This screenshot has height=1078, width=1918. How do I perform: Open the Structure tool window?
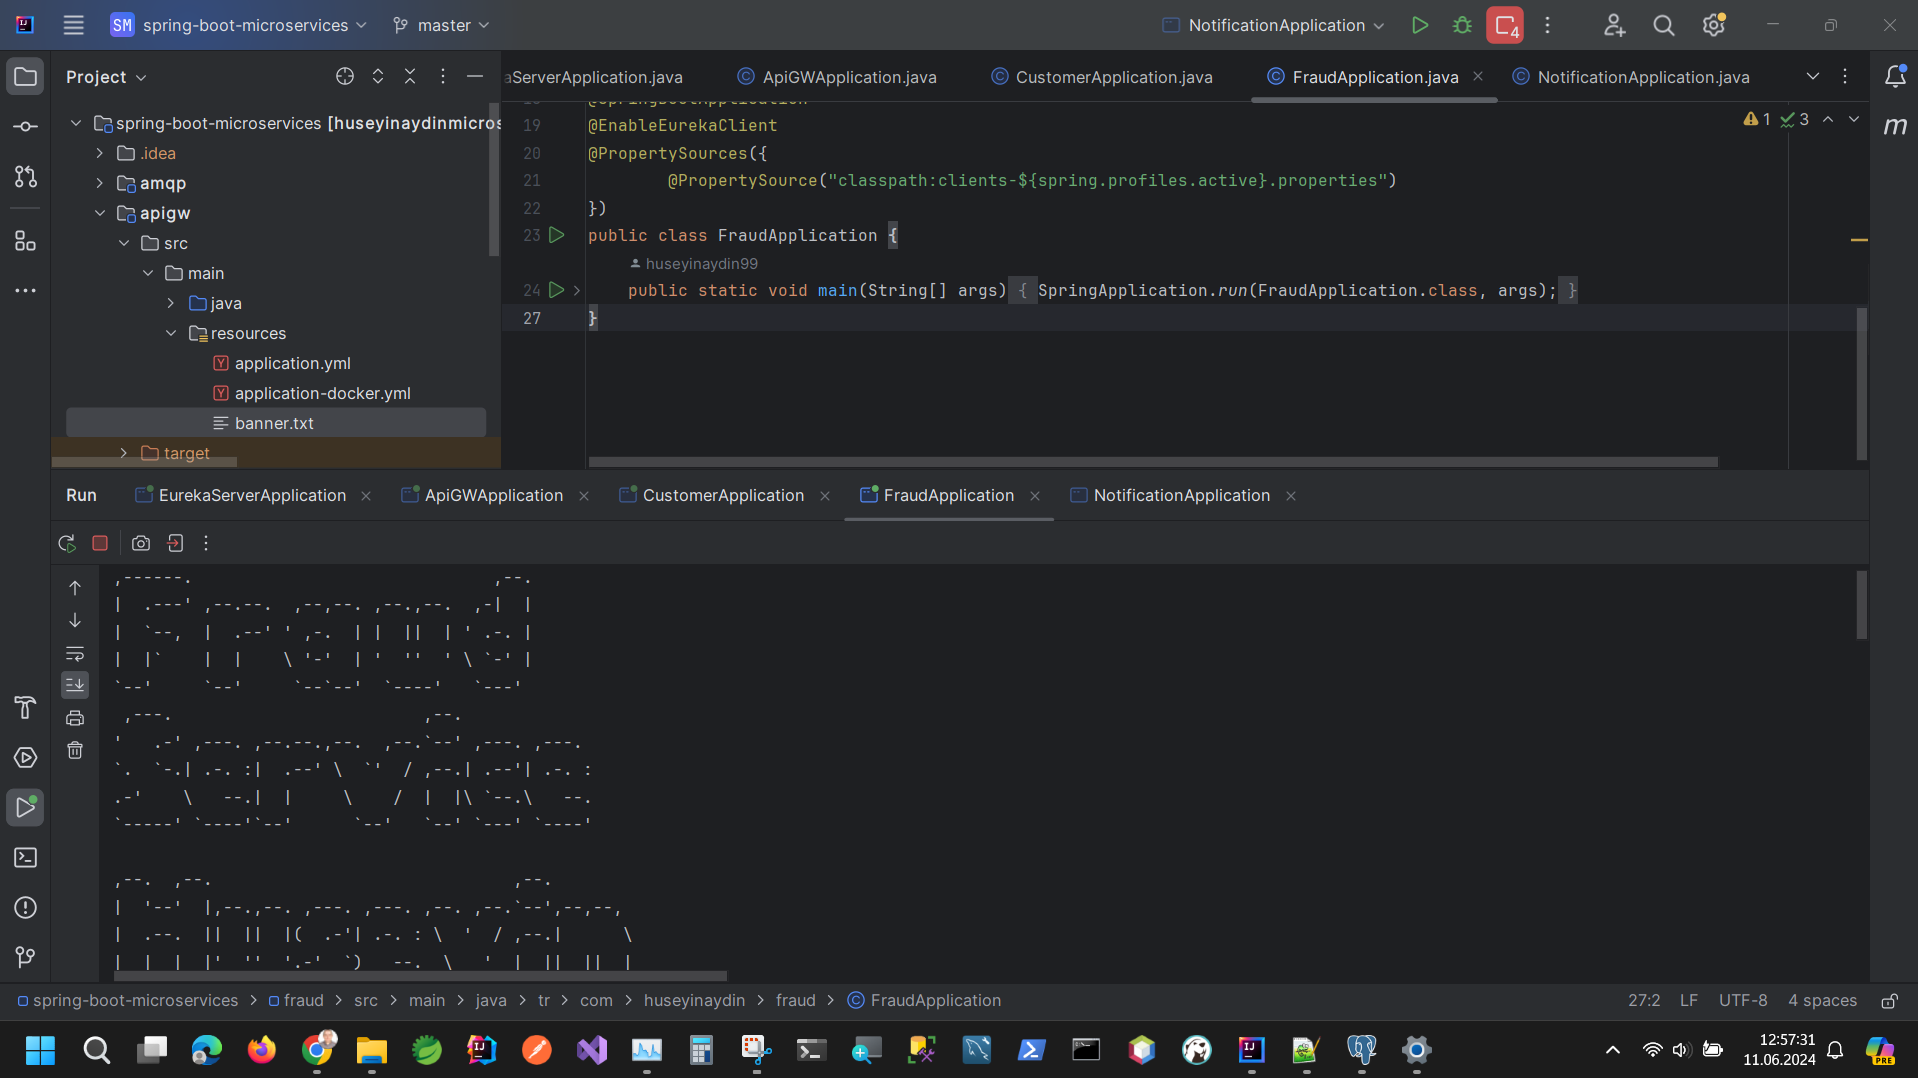(x=26, y=241)
